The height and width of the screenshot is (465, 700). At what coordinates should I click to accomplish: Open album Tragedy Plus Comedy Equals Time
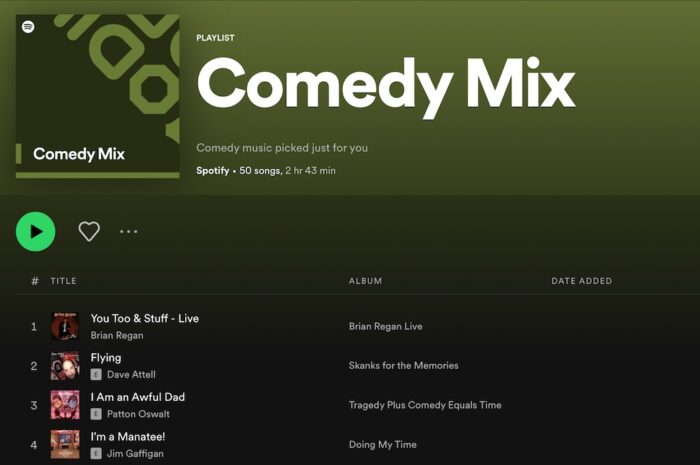425,405
